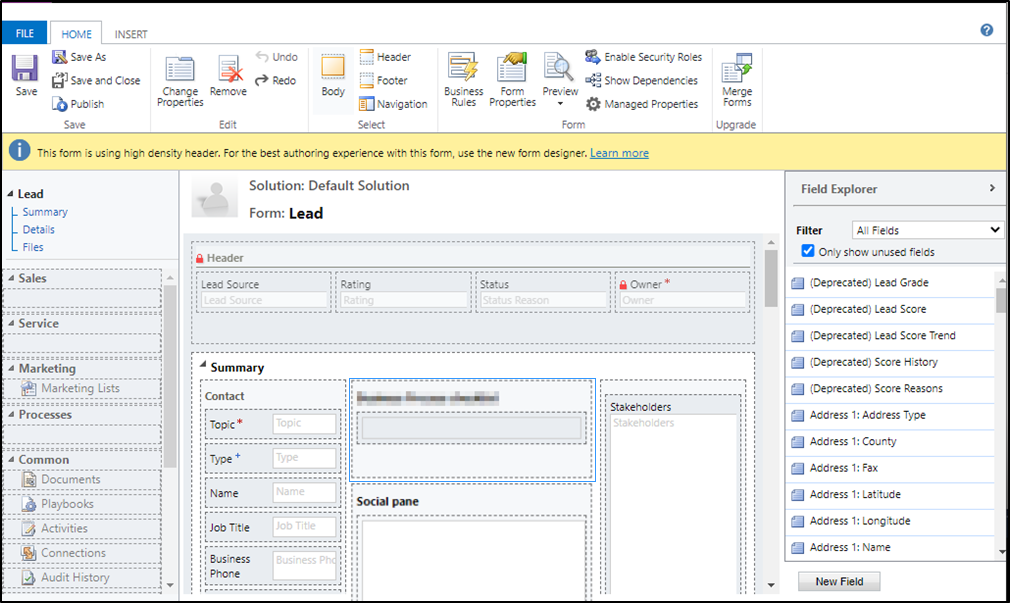
Task: Open Business Rules
Action: click(x=463, y=70)
